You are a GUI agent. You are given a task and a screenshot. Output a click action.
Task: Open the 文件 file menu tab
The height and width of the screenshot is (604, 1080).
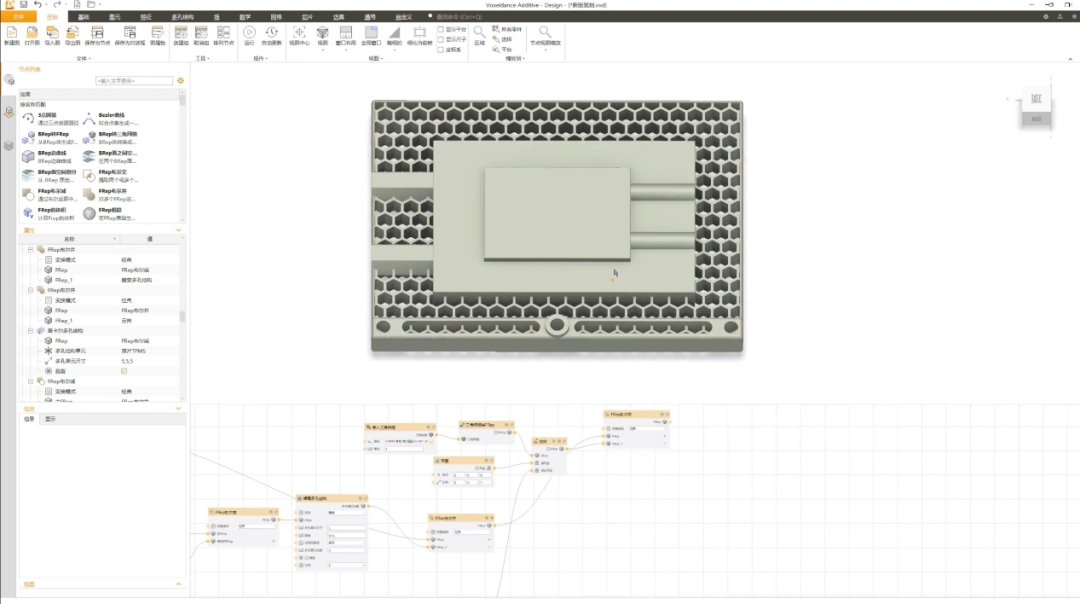(19, 17)
